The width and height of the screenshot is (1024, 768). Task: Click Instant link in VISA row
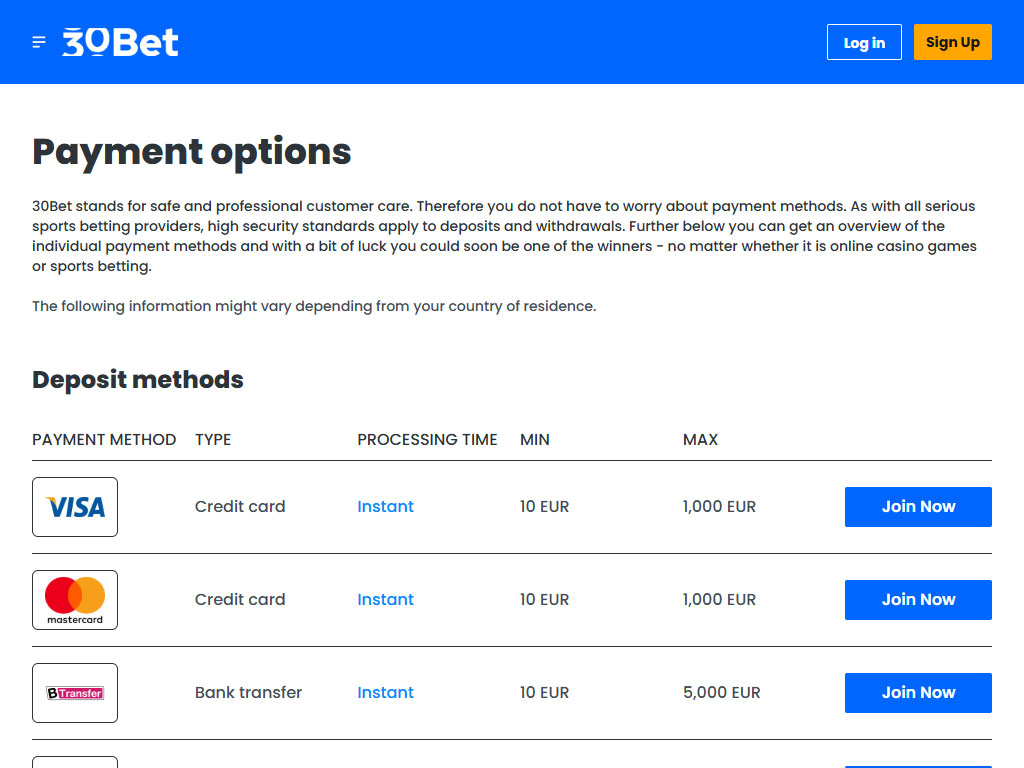(385, 507)
